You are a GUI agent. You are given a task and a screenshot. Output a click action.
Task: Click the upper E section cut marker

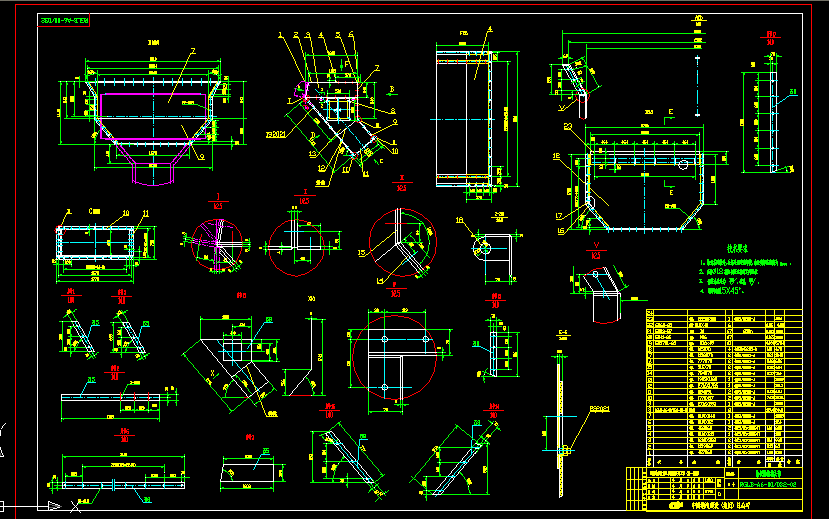[x=669, y=109]
